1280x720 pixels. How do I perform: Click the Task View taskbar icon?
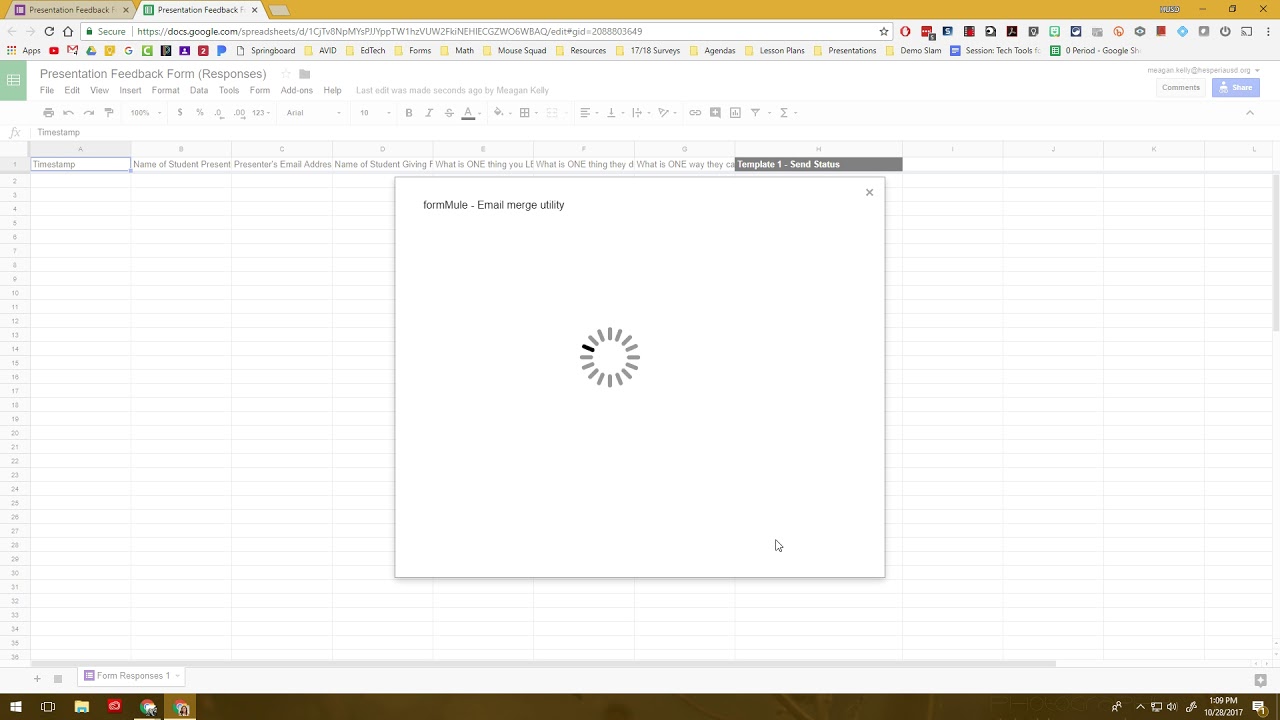pos(48,707)
